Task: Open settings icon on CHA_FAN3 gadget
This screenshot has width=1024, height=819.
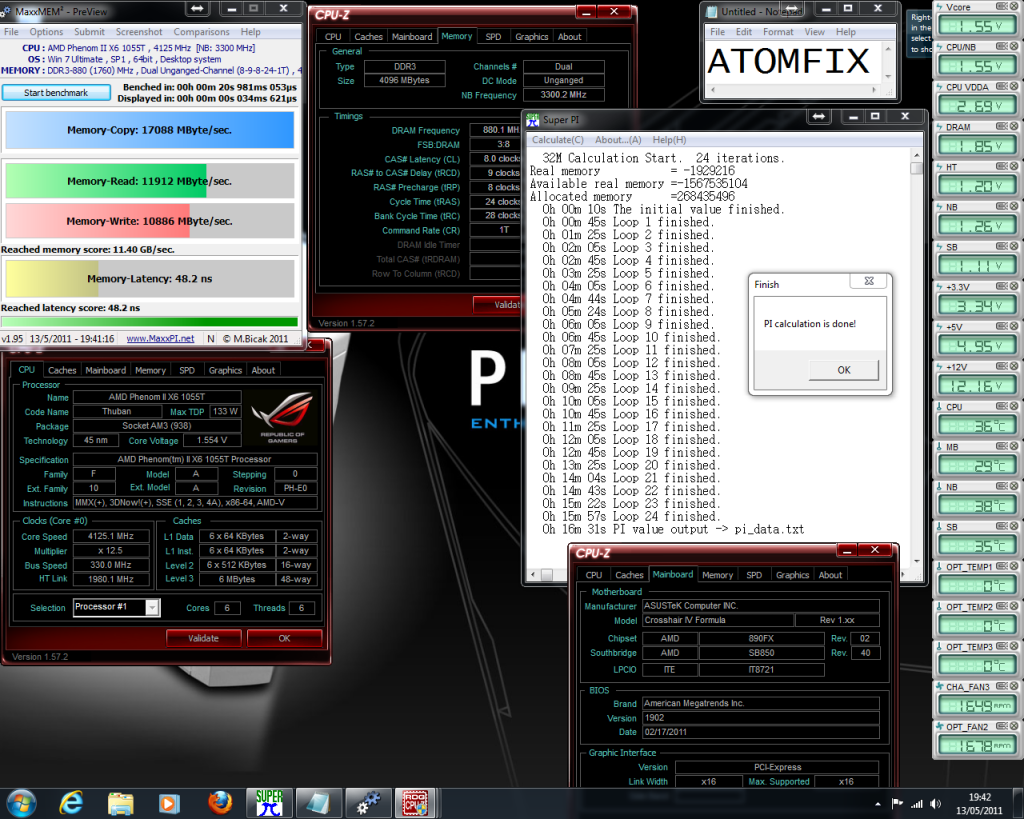Action: click(1002, 686)
